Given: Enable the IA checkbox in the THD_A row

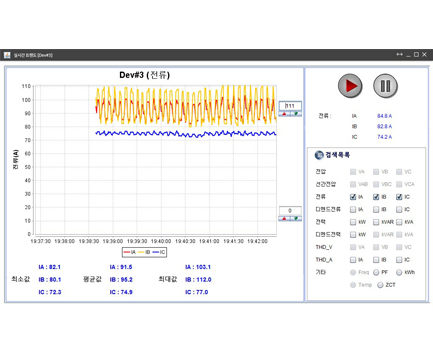Looking at the screenshot, I should 353,260.
